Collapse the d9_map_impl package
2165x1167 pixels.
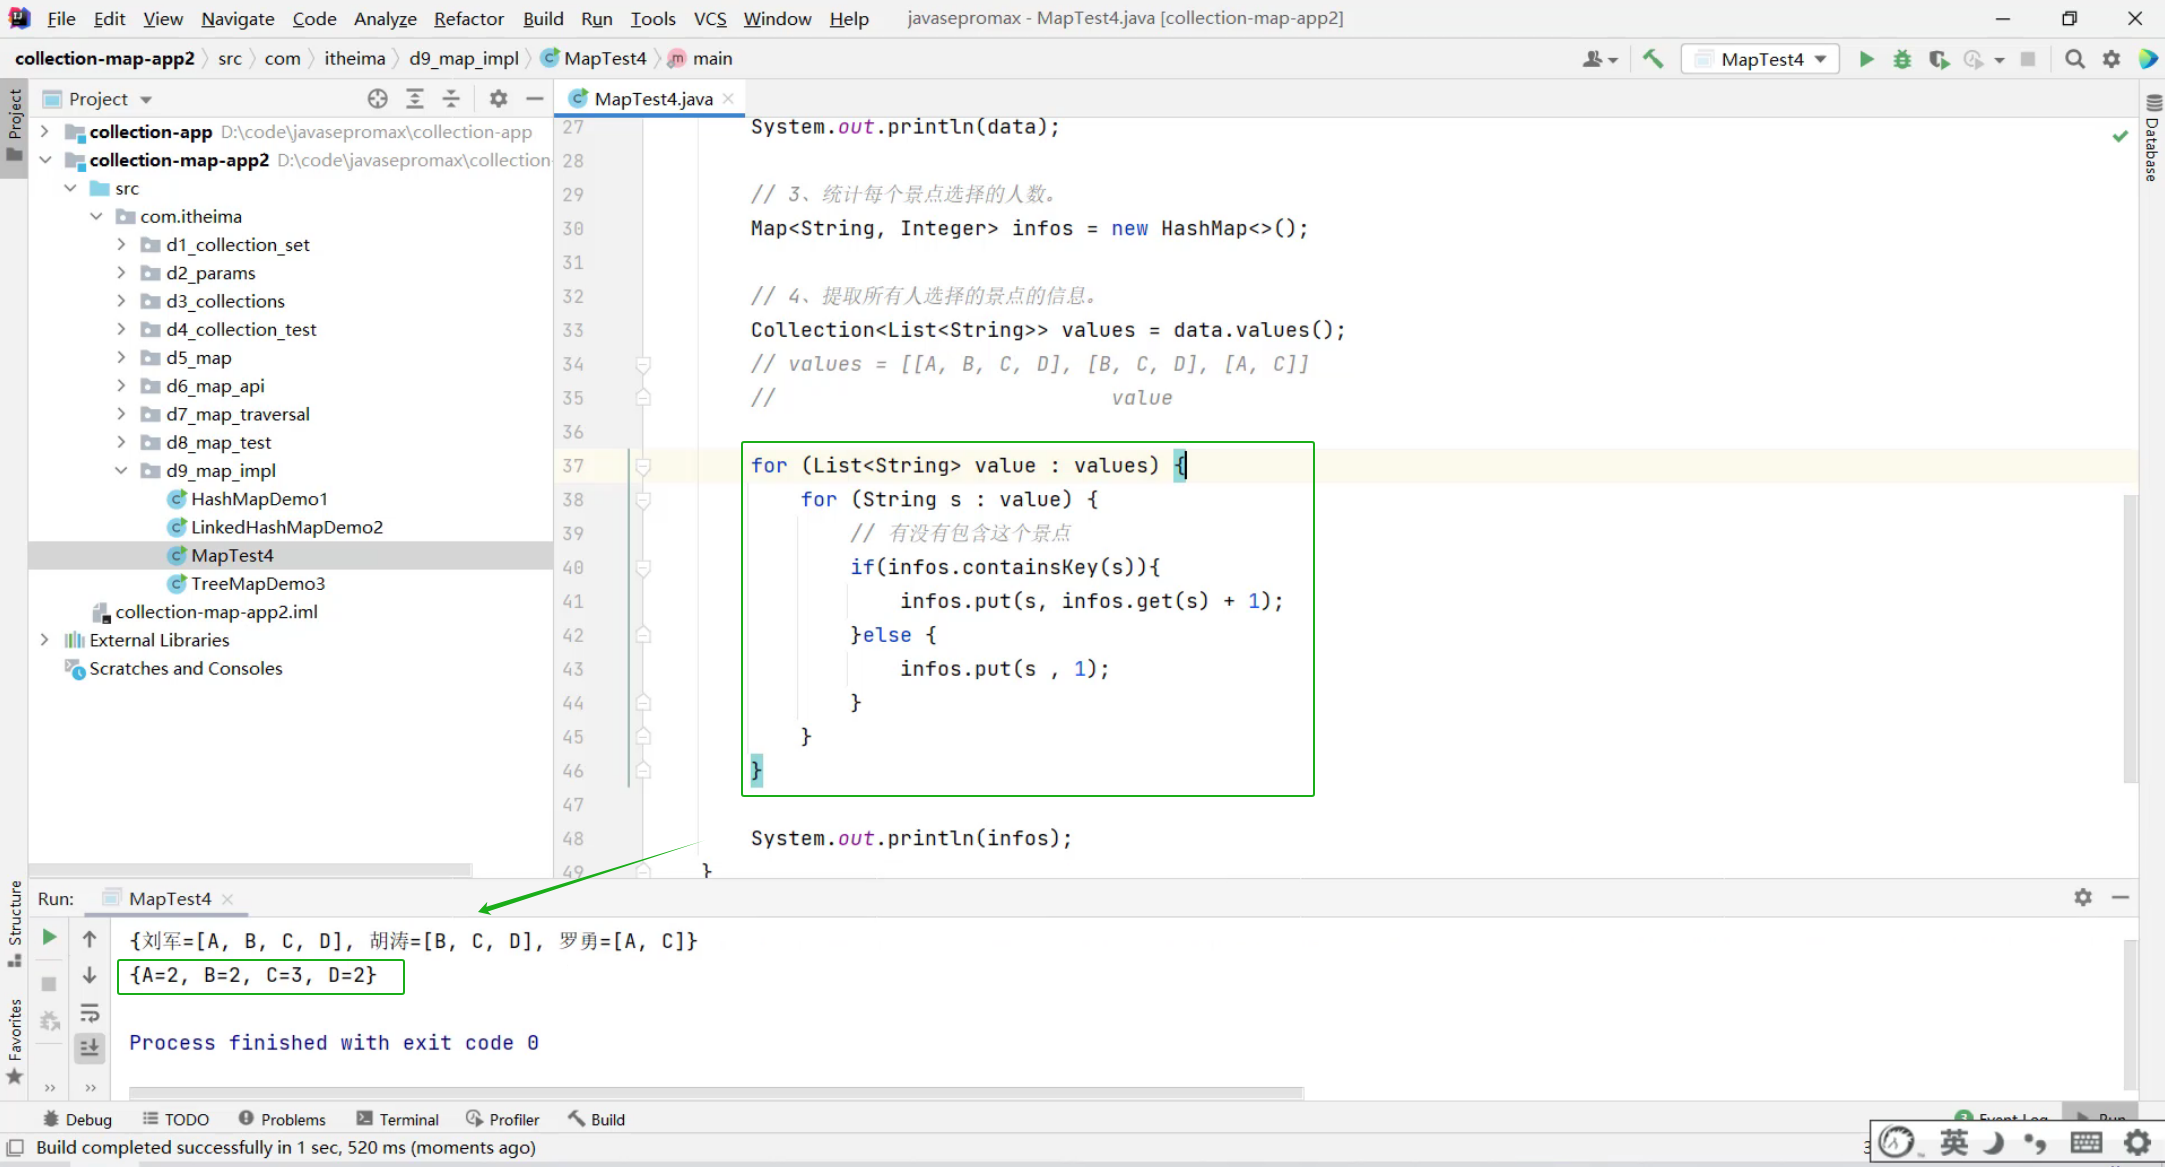tap(121, 470)
